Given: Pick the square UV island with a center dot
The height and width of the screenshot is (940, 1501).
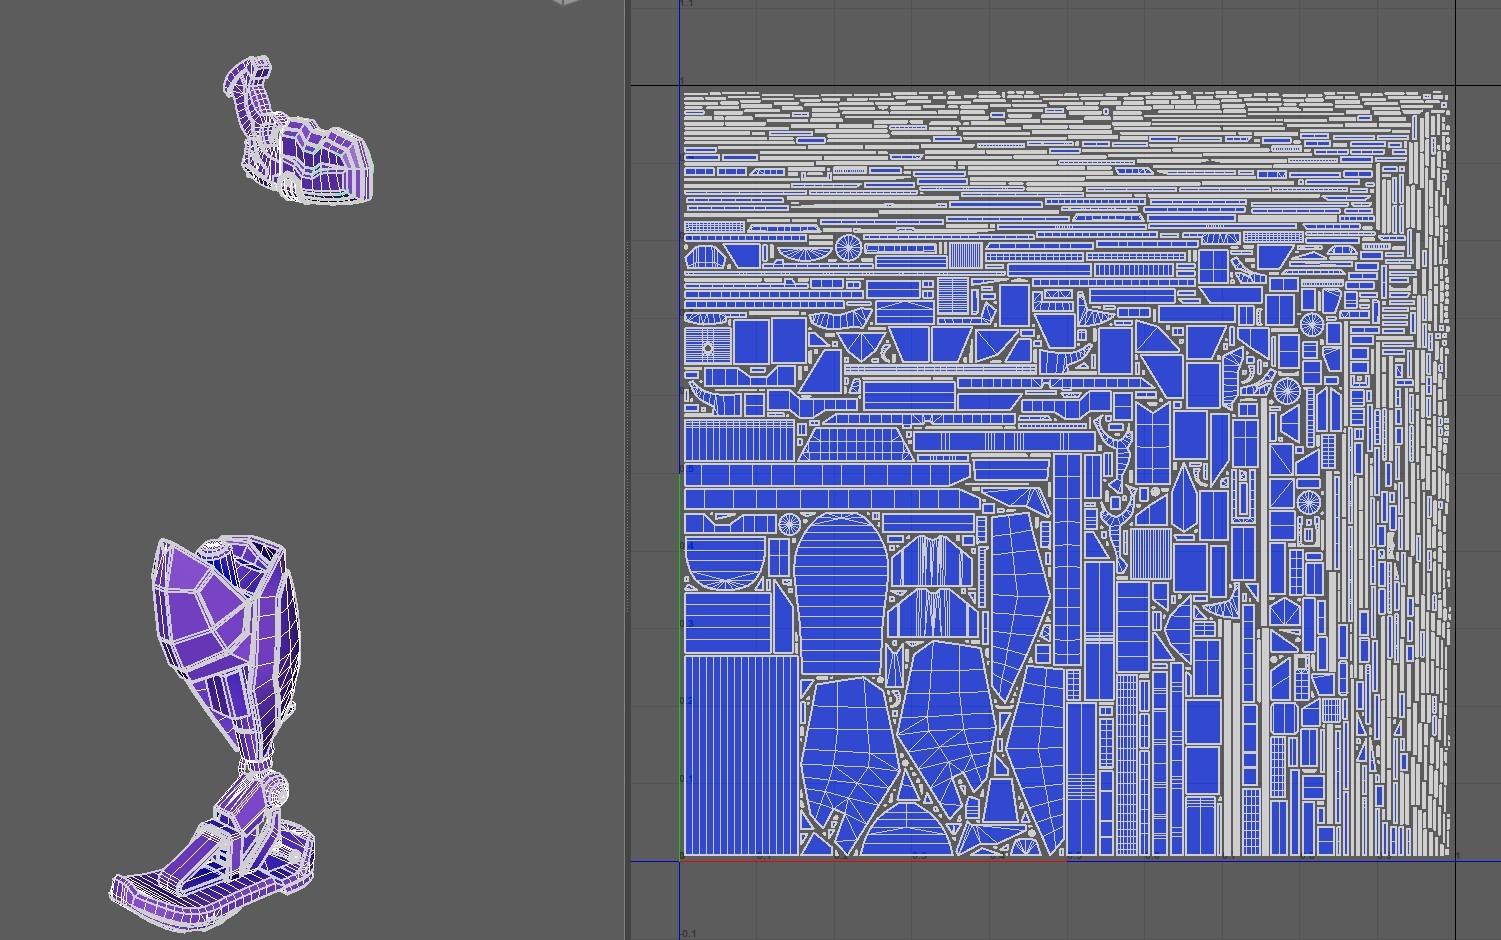Looking at the screenshot, I should [x=708, y=347].
